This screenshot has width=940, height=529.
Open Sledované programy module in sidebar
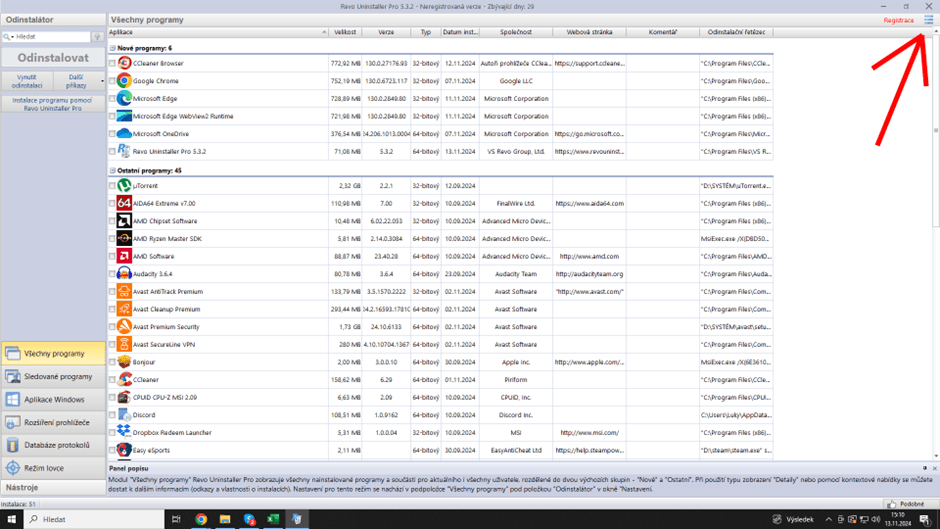tap(53, 377)
